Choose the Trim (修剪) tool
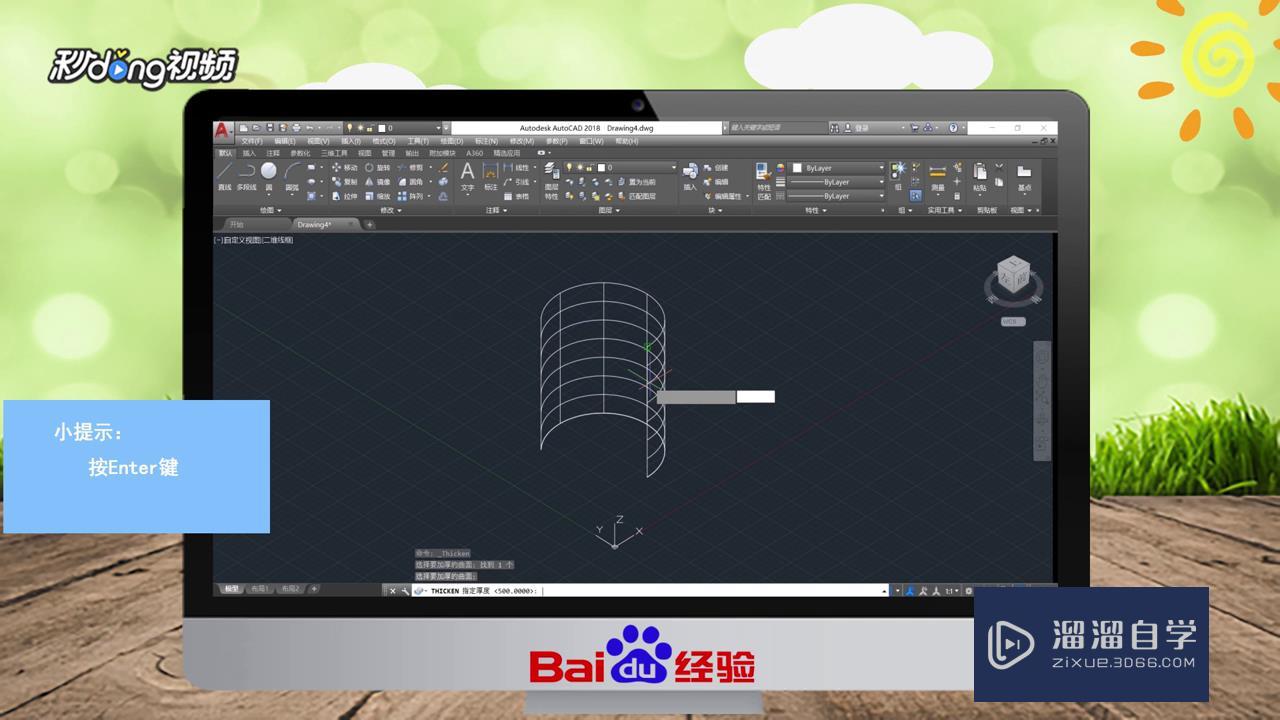 (412, 168)
